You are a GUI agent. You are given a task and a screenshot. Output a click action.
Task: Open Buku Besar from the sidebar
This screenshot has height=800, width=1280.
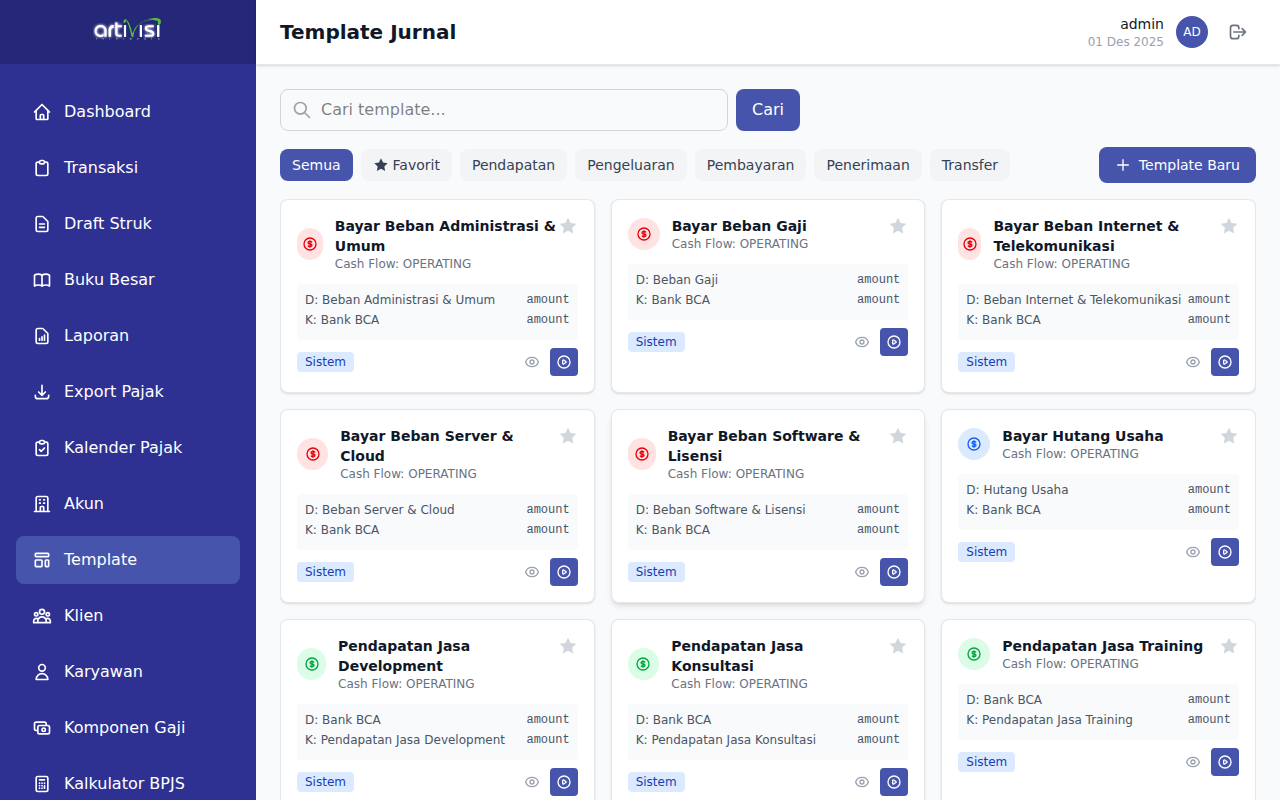[x=109, y=280]
